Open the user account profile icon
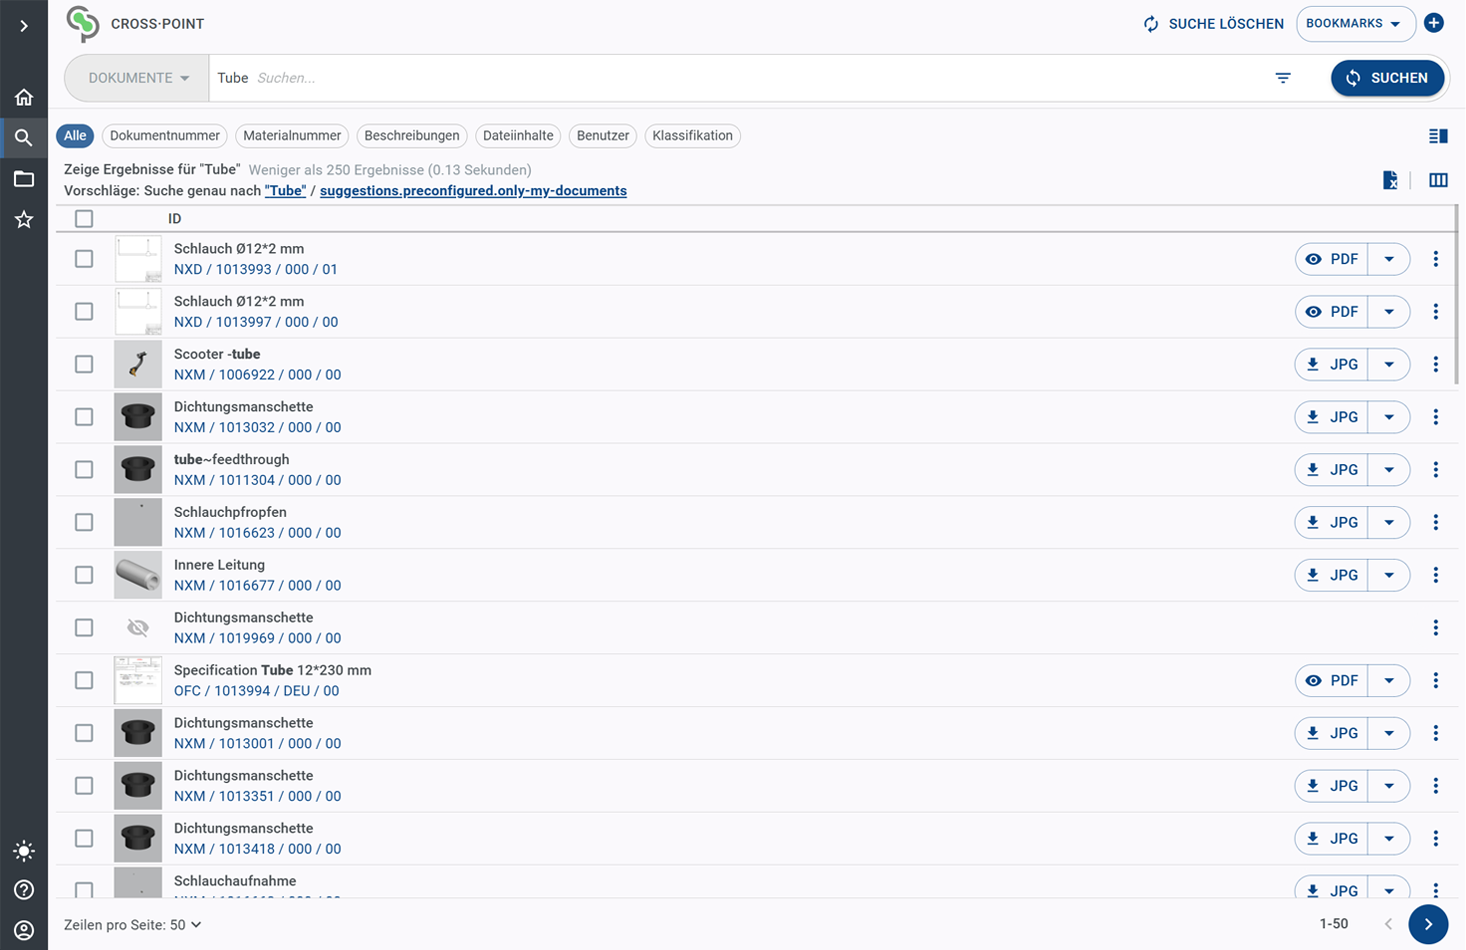1466x950 pixels. 24,930
